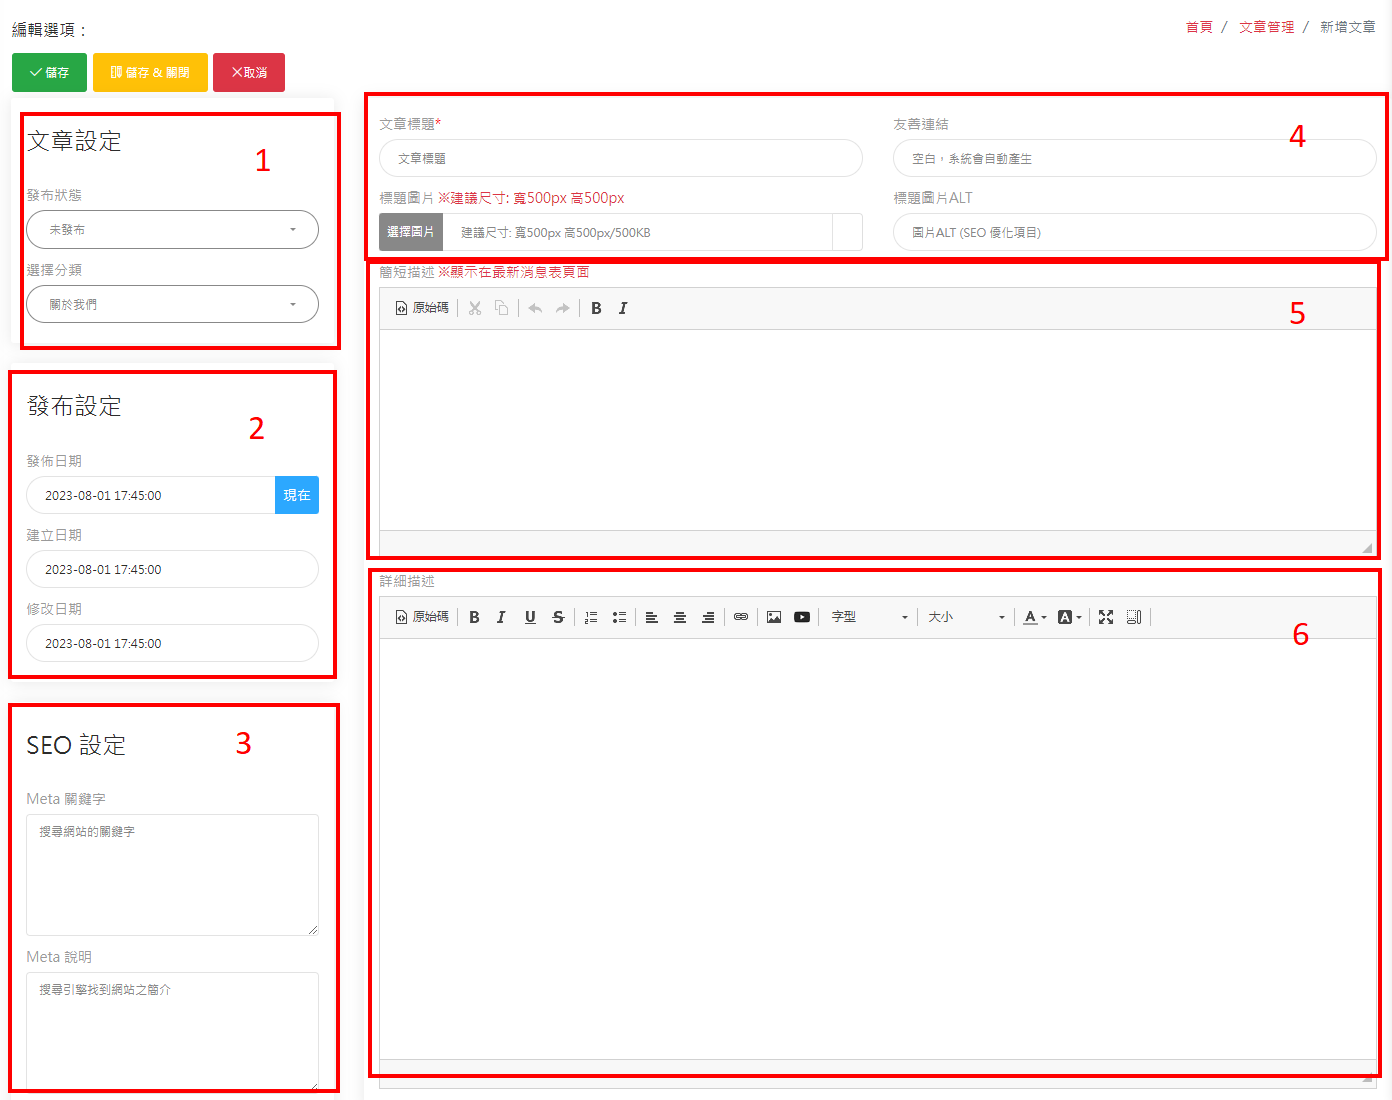Viewport: 1392px width, 1100px height.
Task: Toggle italic in the short description editor
Action: tap(623, 308)
